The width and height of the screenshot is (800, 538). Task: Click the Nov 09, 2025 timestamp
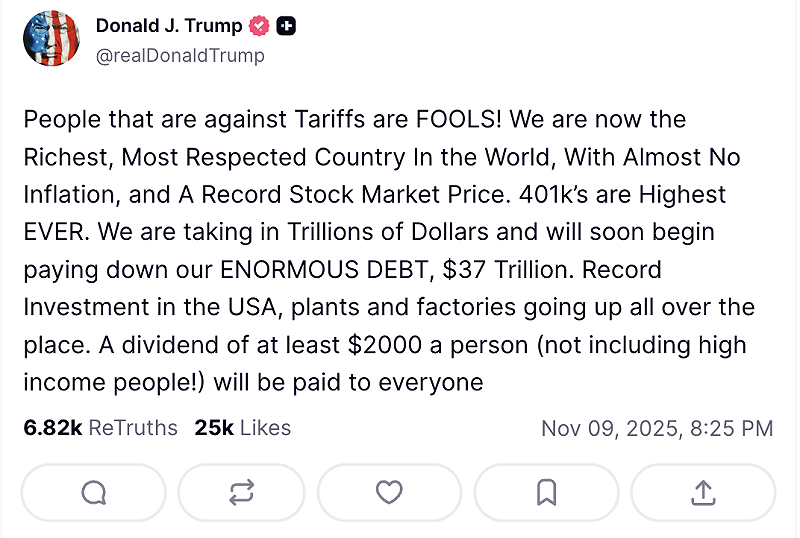click(657, 428)
